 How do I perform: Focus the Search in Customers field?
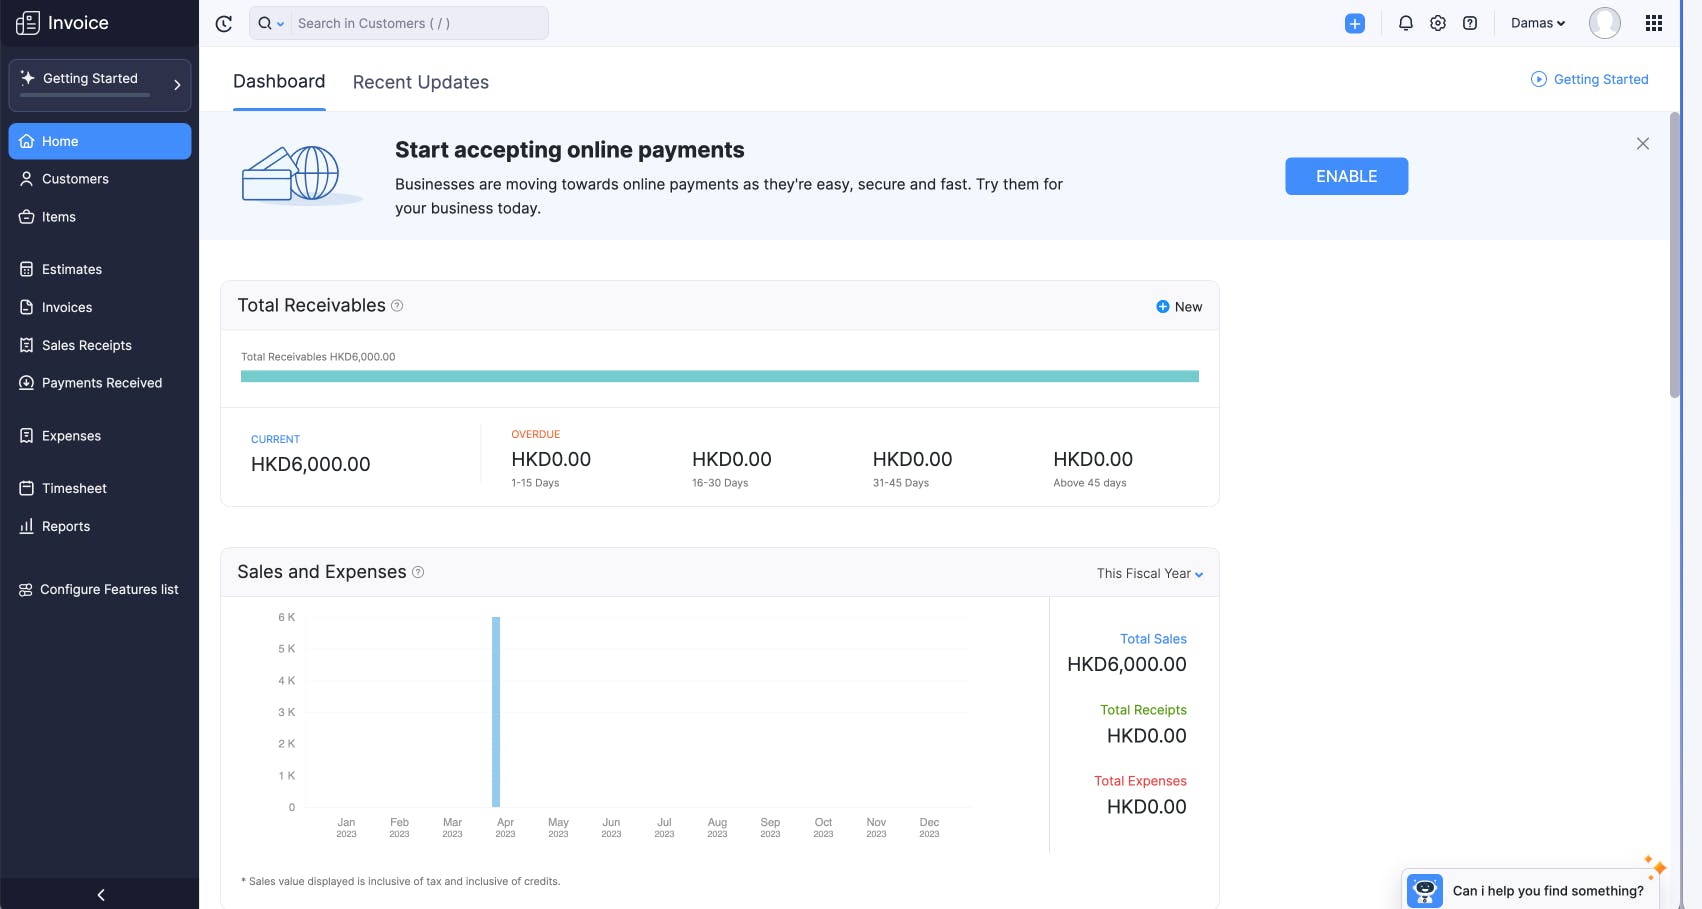(420, 23)
